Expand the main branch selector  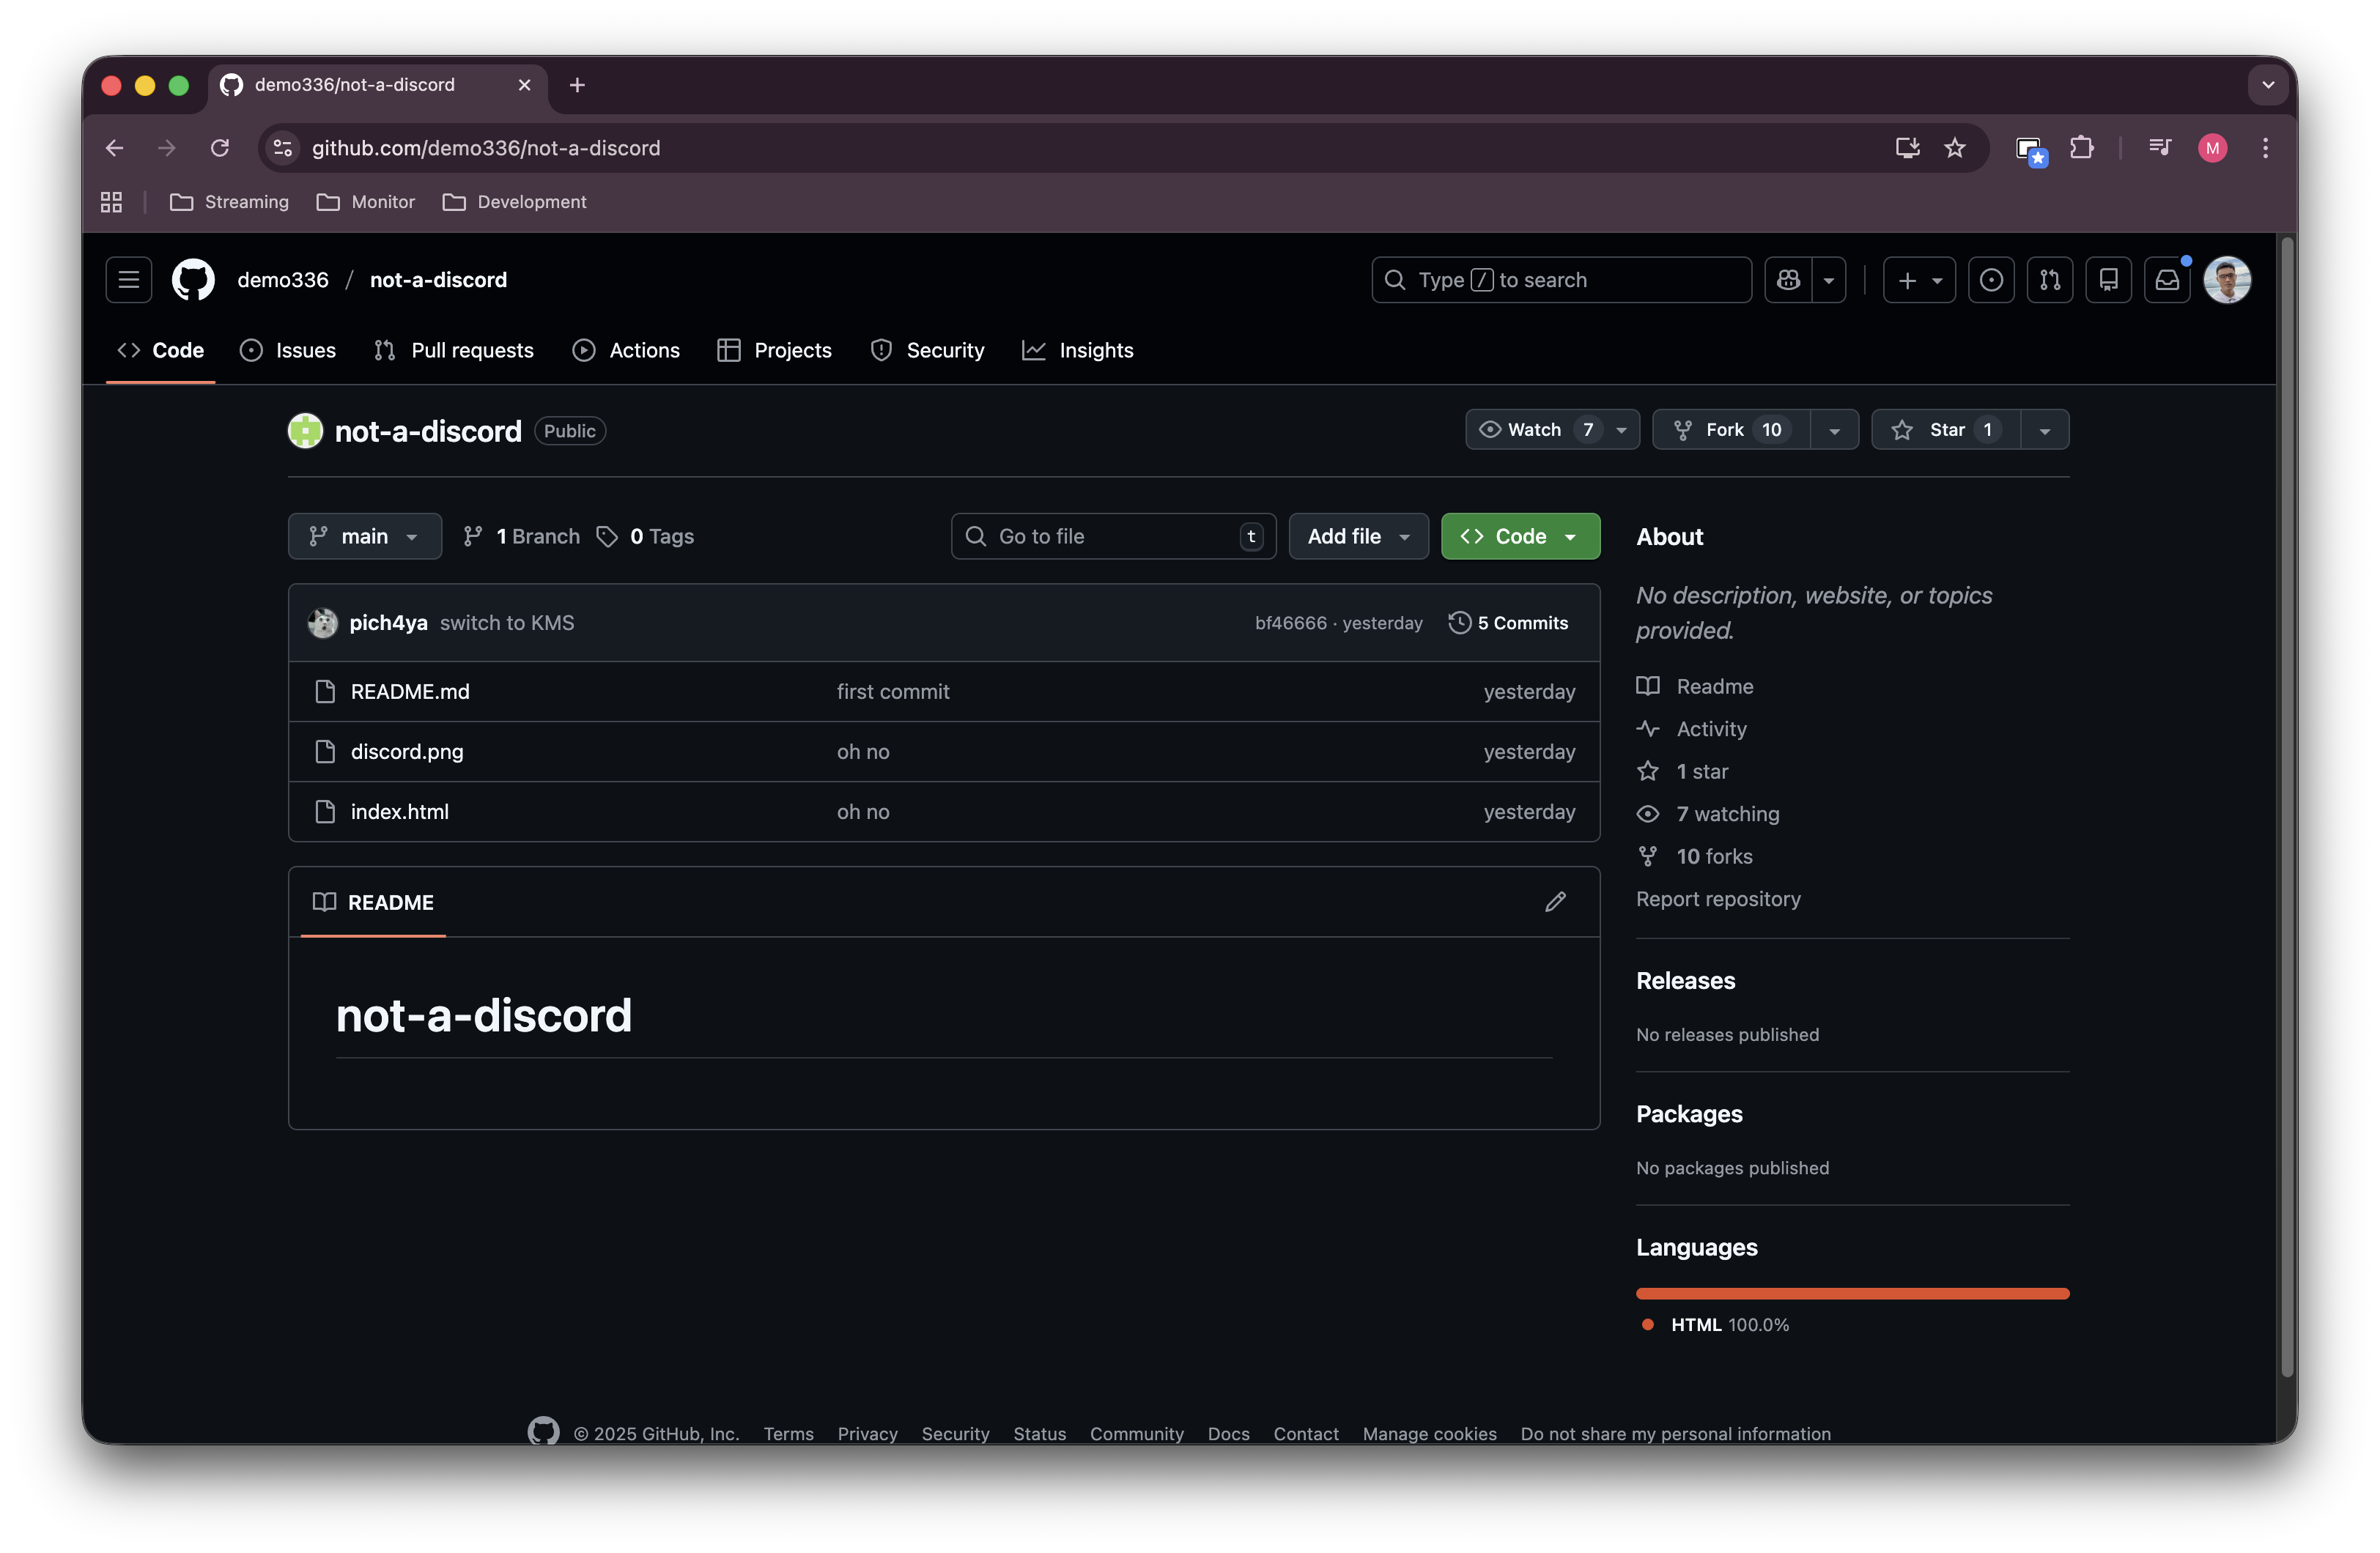364,537
